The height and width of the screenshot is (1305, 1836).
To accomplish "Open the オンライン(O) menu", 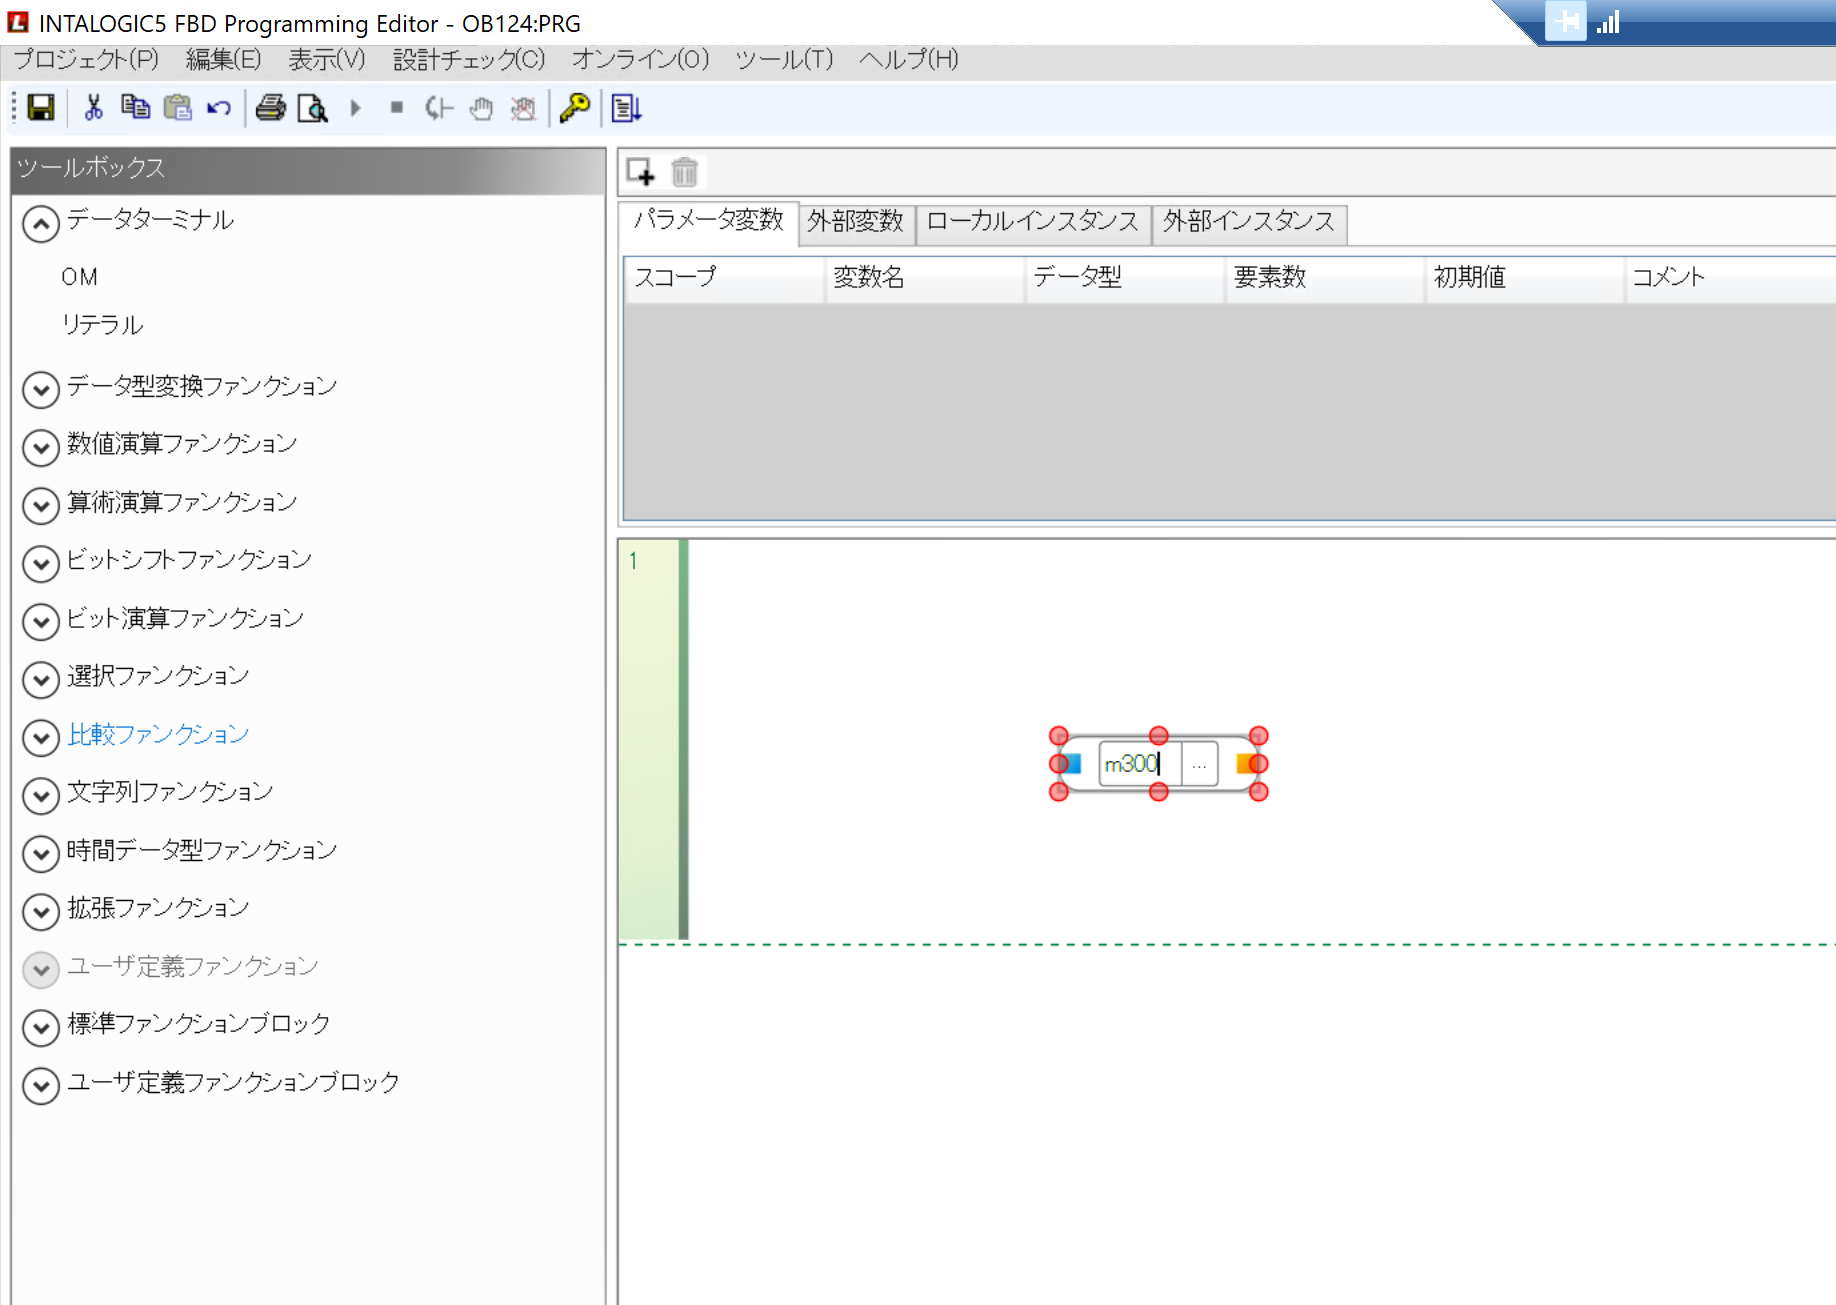I will click(640, 60).
